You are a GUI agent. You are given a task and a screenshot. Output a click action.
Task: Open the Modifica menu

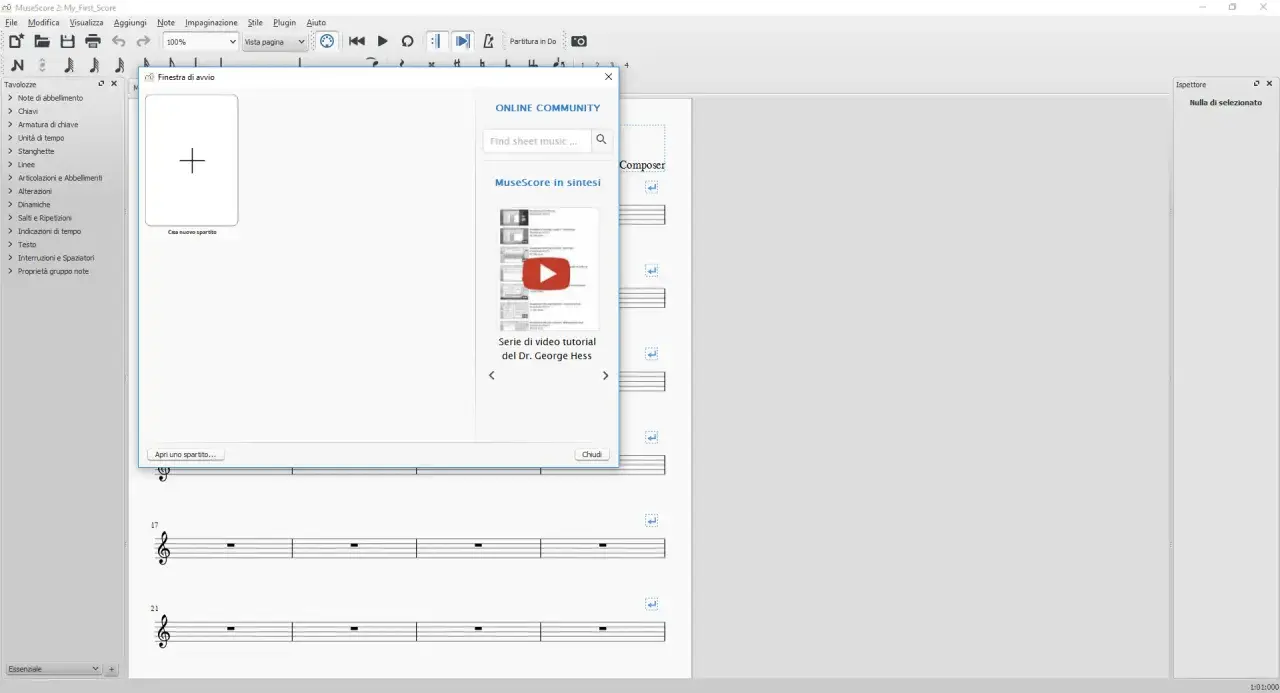[44, 22]
